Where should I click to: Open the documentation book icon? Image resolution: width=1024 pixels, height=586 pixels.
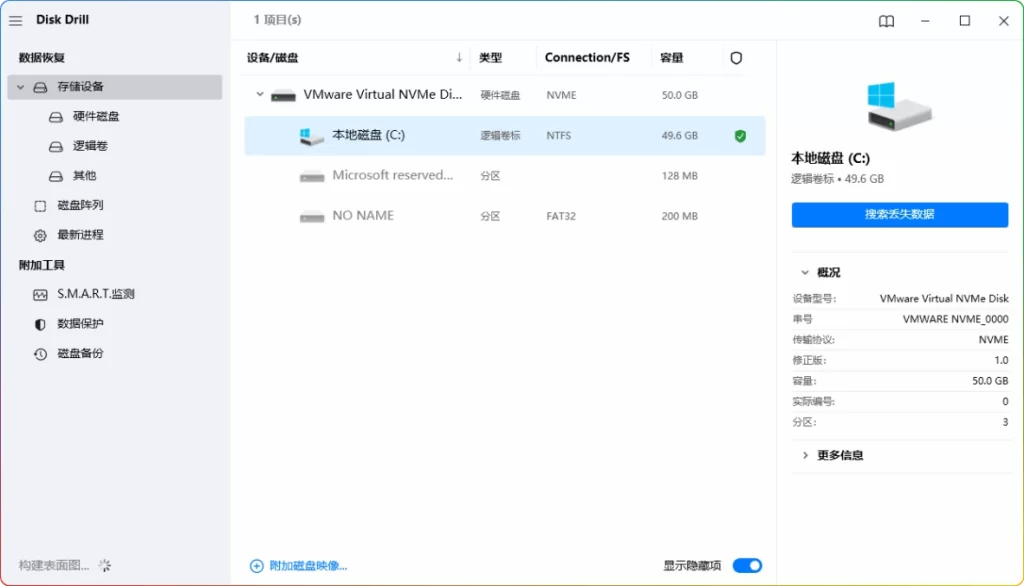tap(886, 20)
